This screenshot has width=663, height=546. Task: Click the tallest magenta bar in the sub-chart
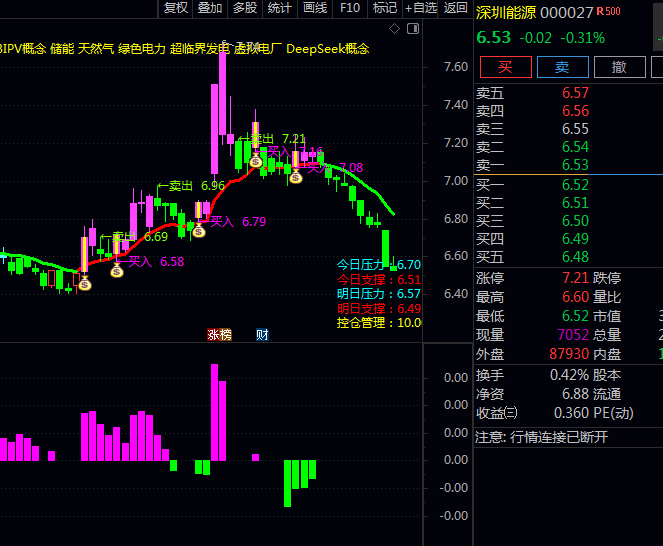214,412
